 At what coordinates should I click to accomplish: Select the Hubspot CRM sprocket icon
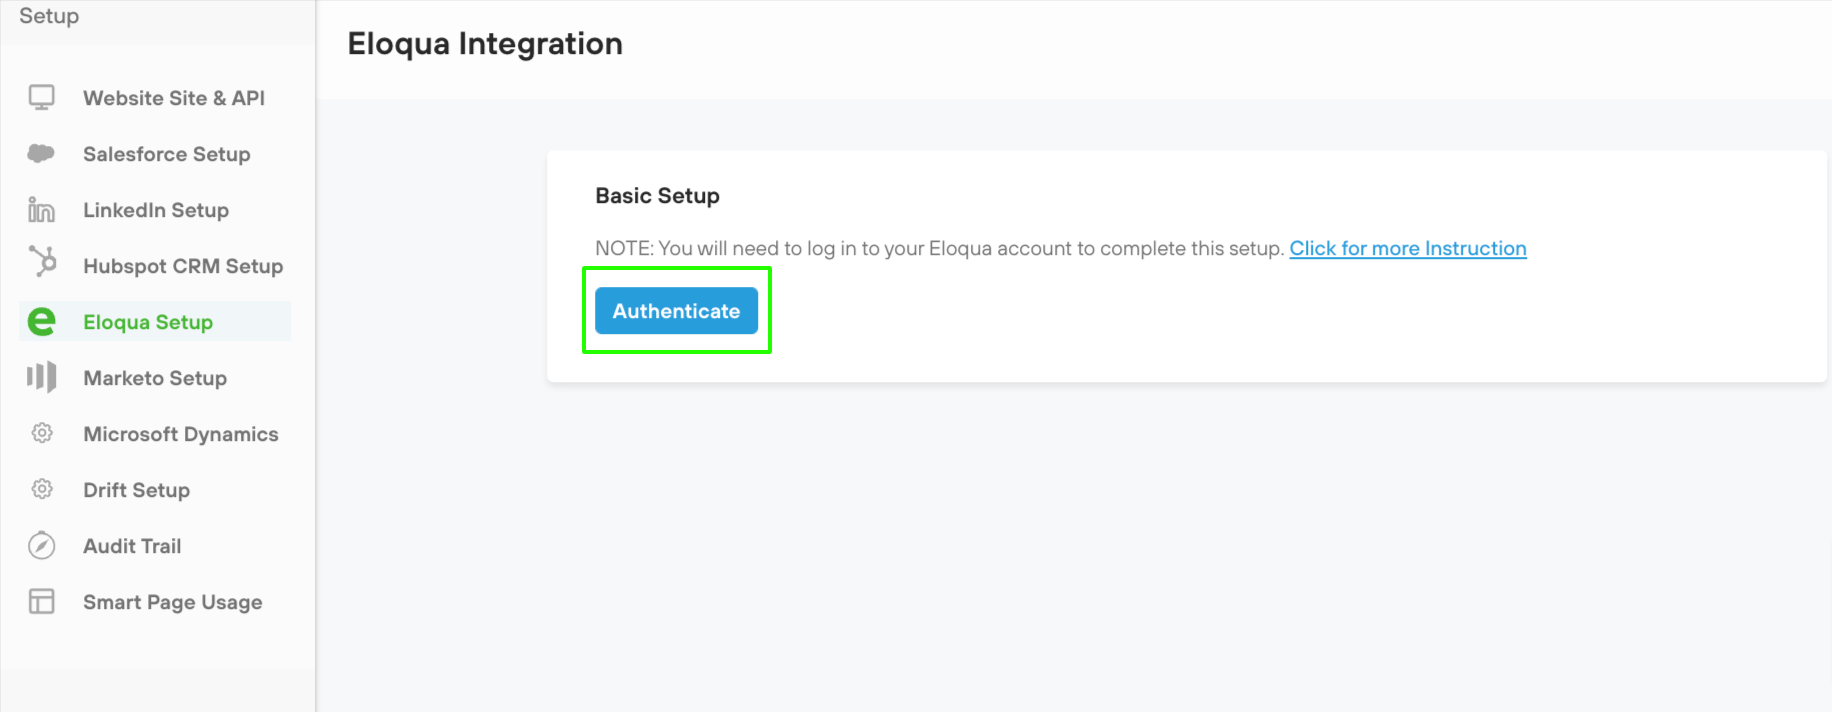pyautogui.click(x=41, y=265)
